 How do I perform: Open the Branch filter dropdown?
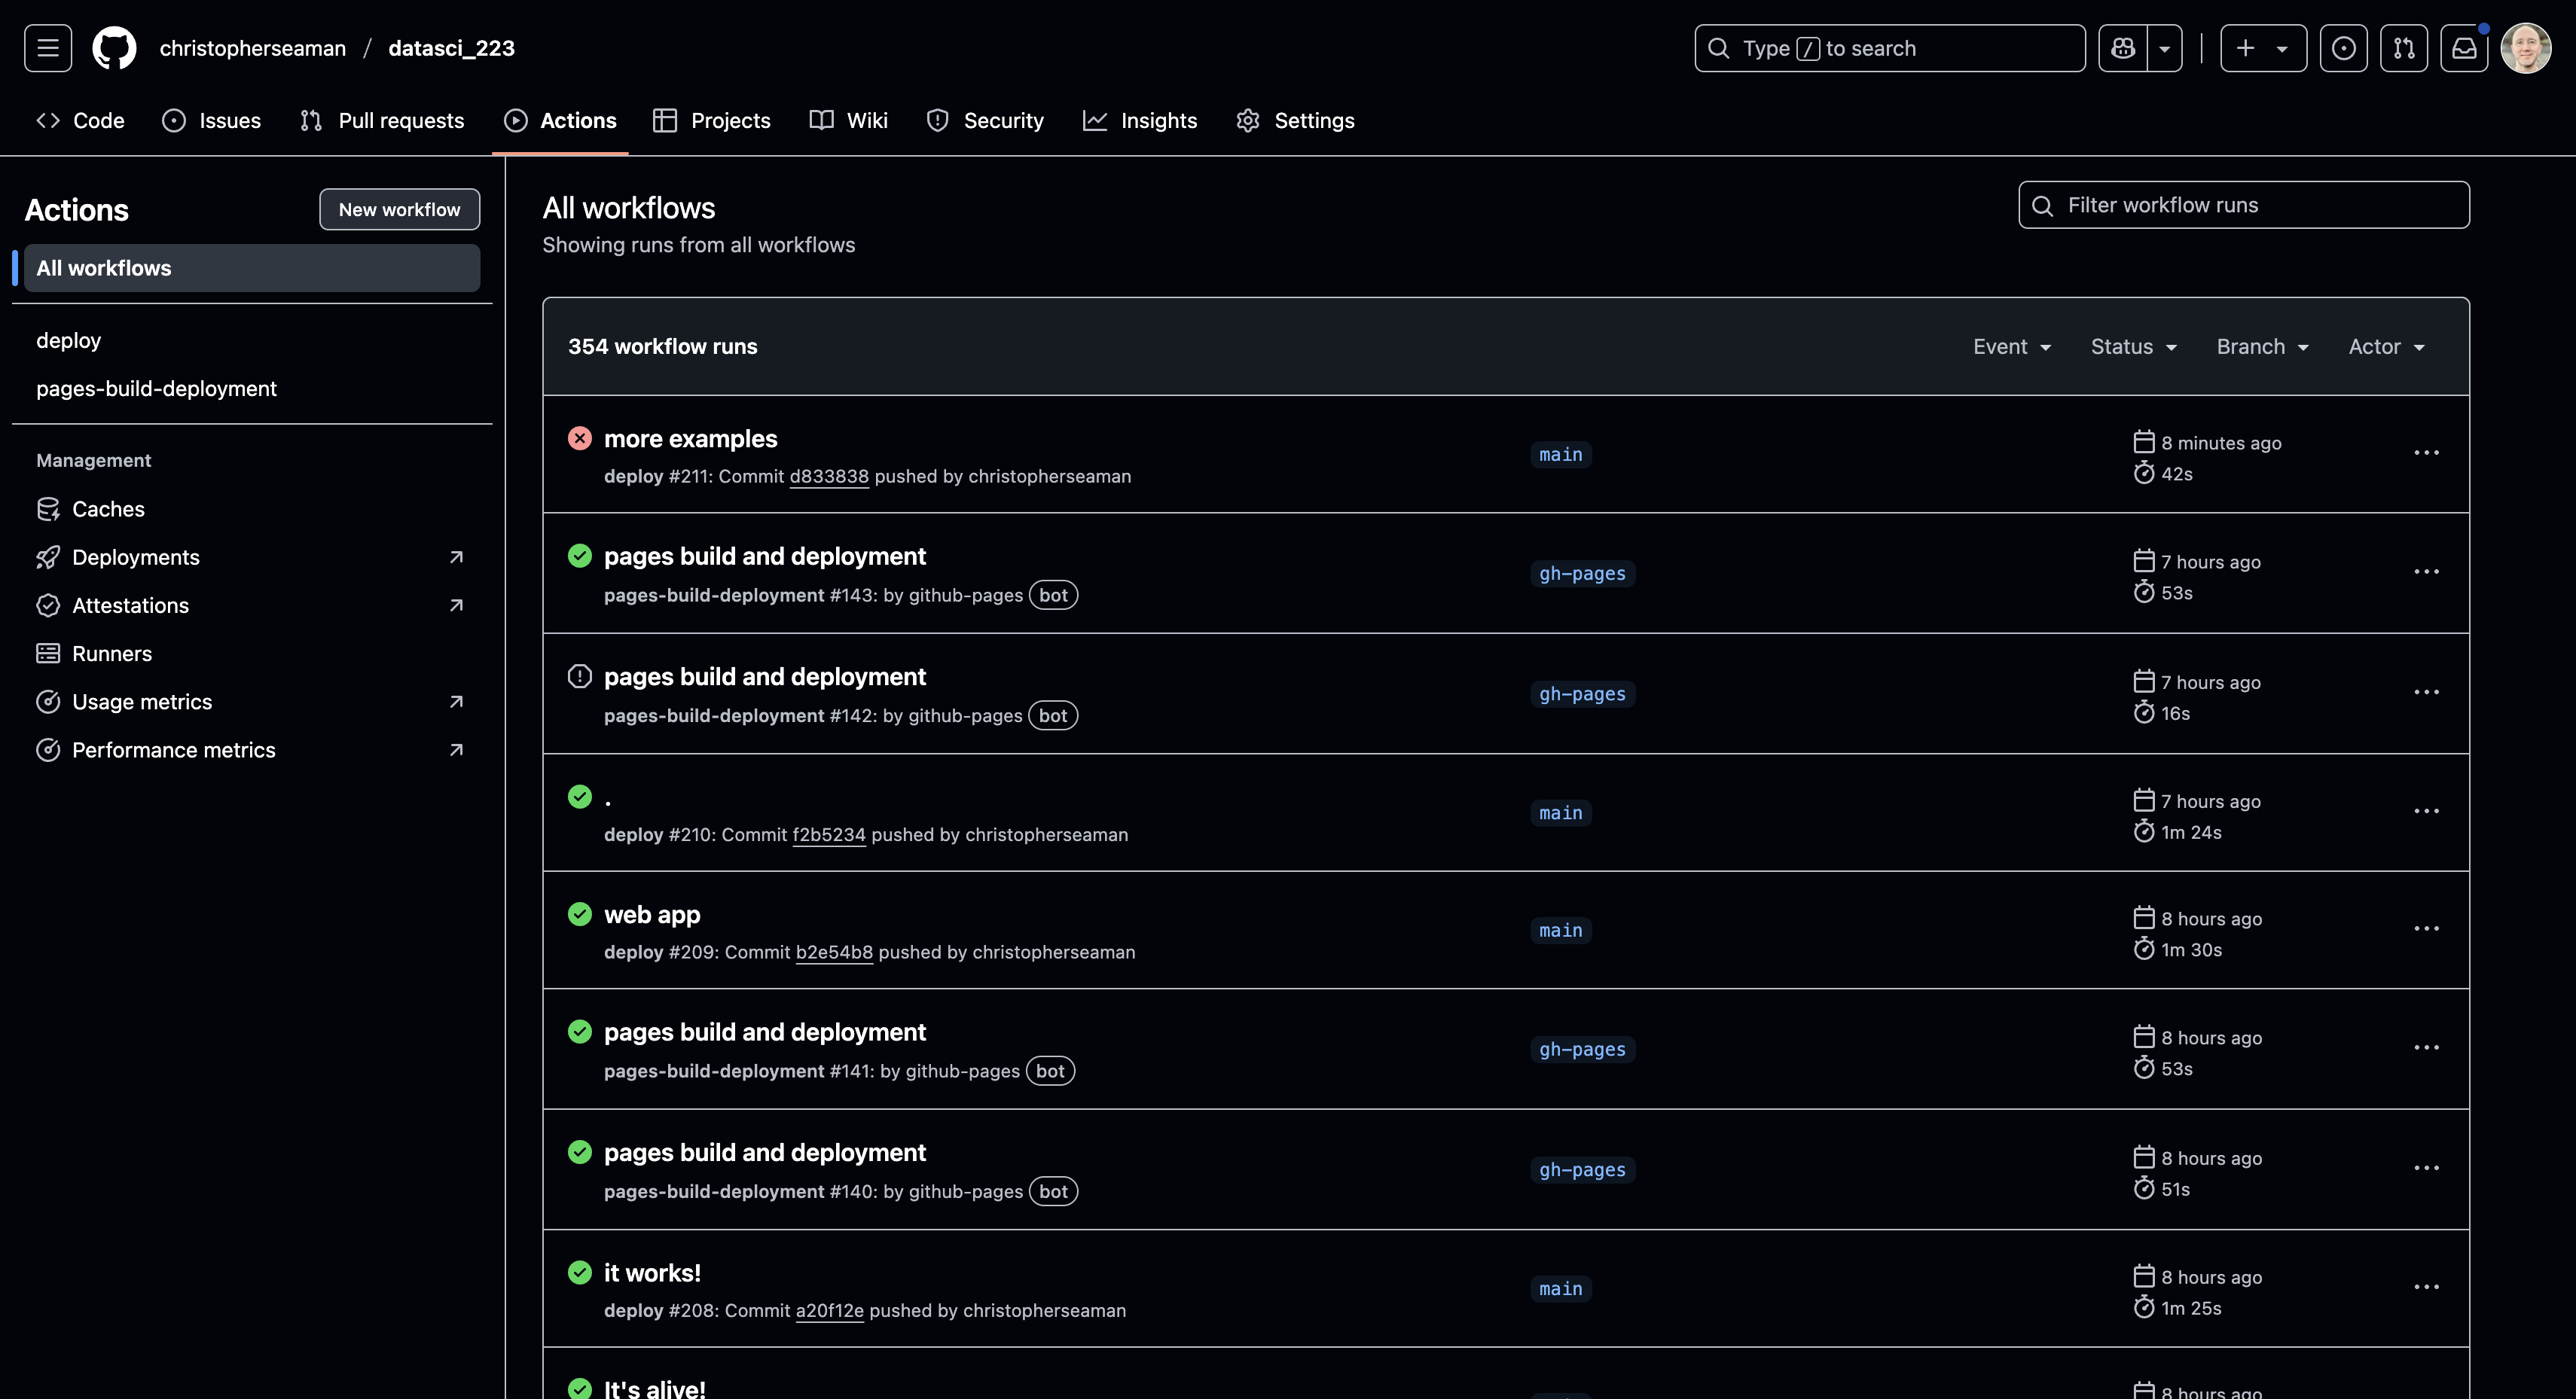pyautogui.click(x=2263, y=346)
